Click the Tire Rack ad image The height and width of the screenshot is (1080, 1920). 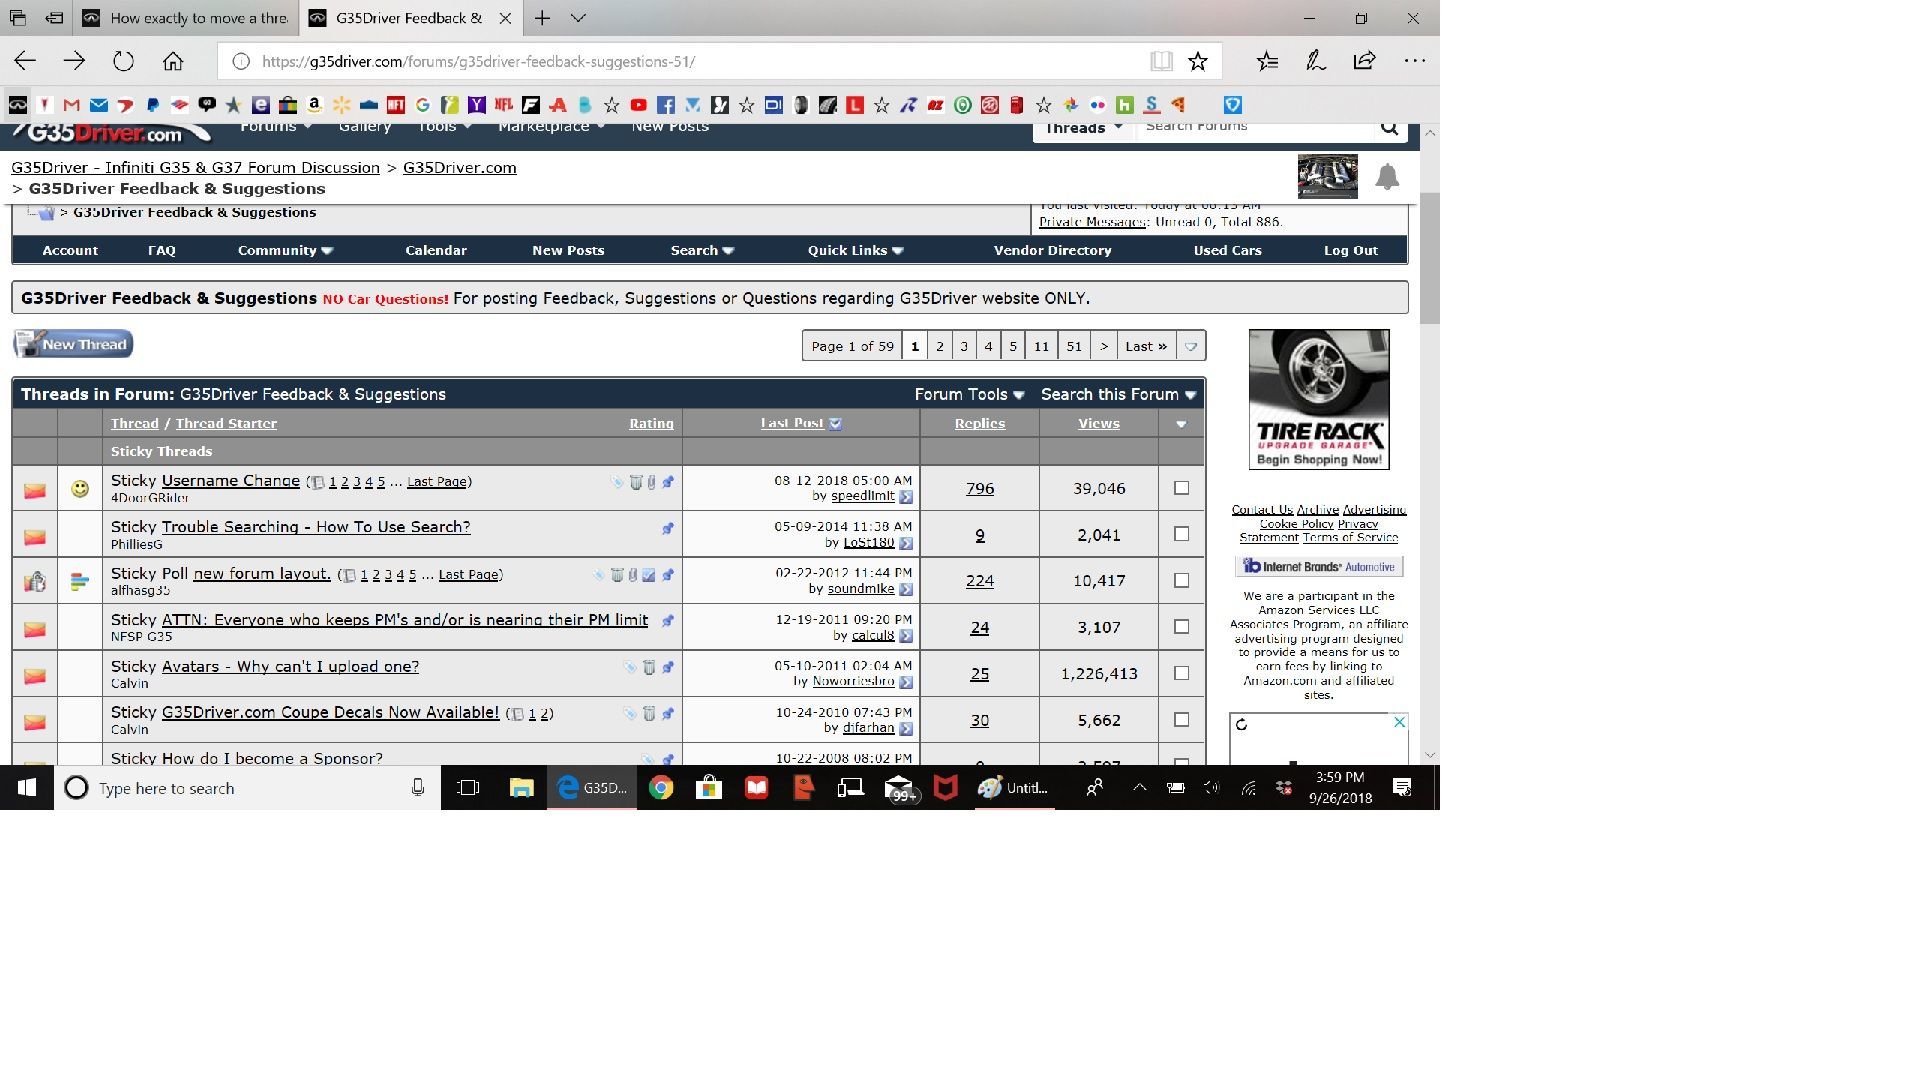point(1318,399)
